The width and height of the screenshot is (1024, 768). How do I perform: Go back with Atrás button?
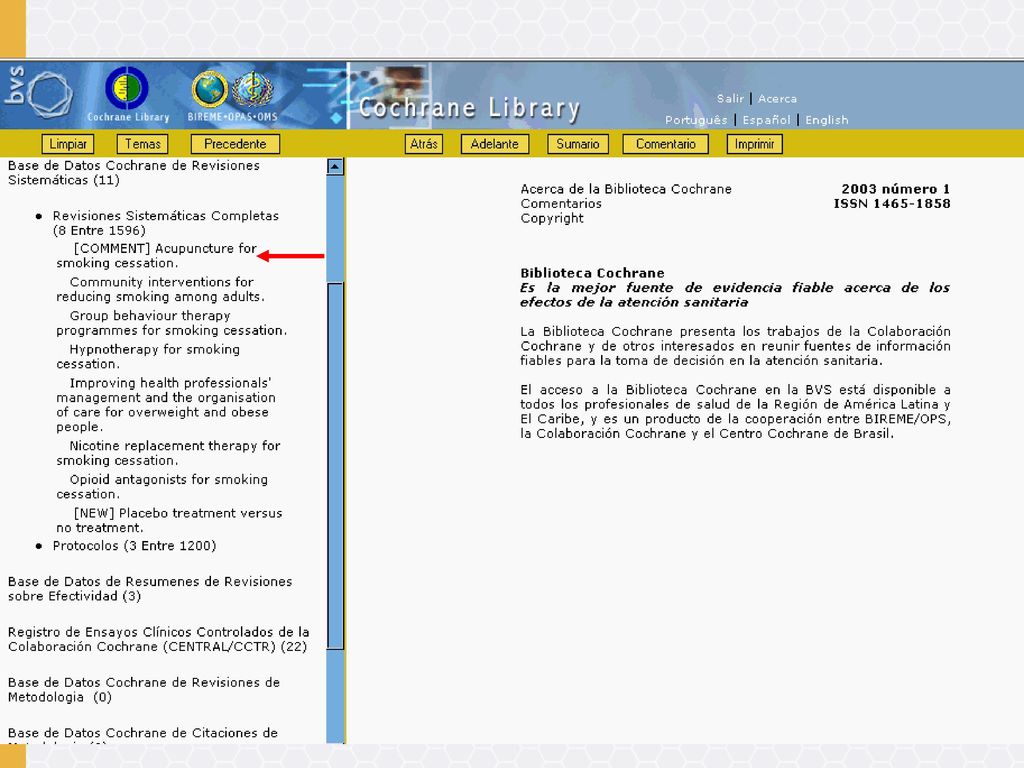point(424,144)
